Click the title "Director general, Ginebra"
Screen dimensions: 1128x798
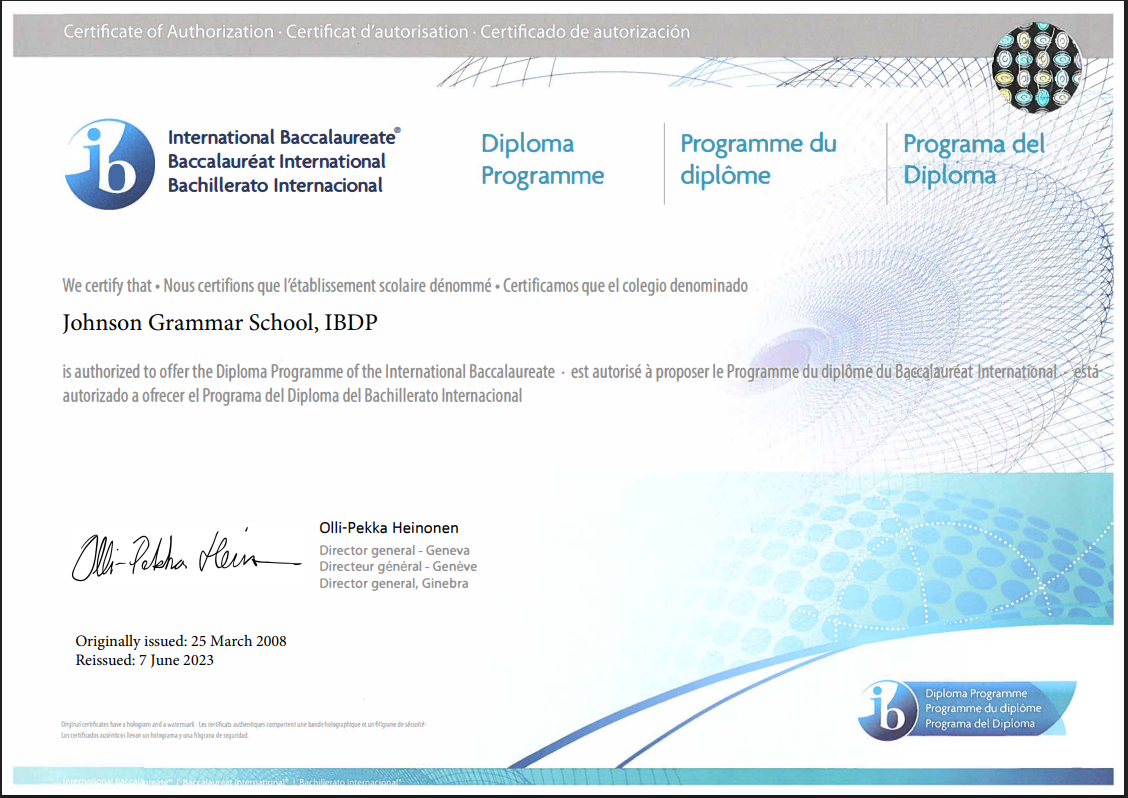click(x=394, y=583)
